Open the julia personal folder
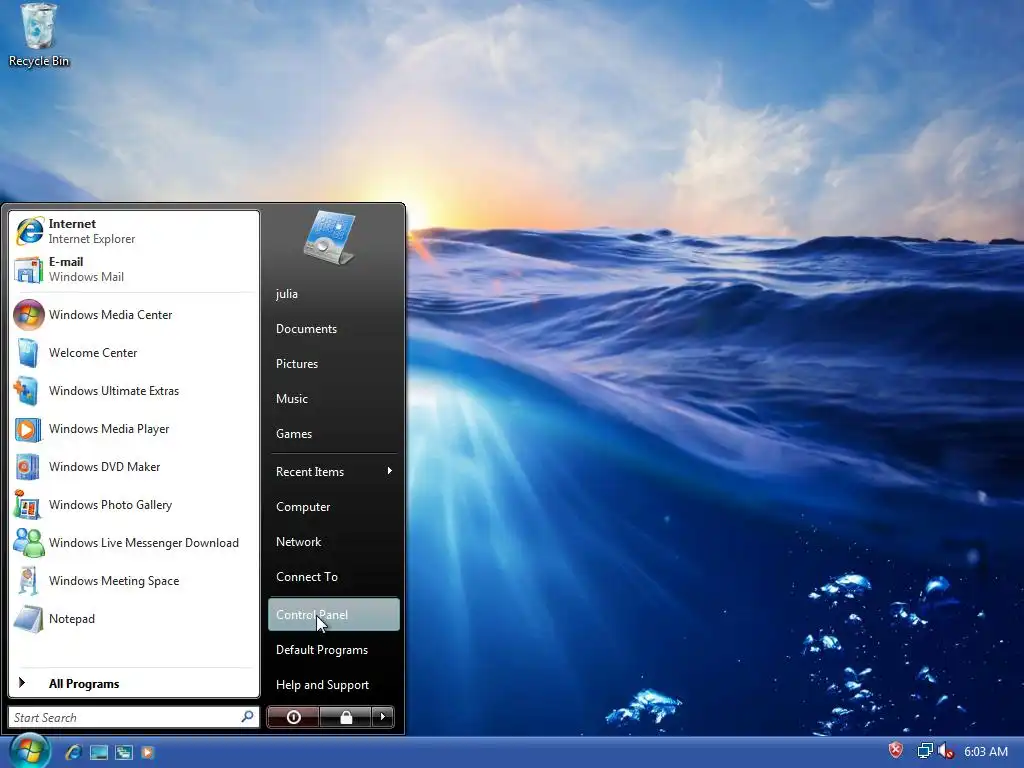 pos(334,294)
